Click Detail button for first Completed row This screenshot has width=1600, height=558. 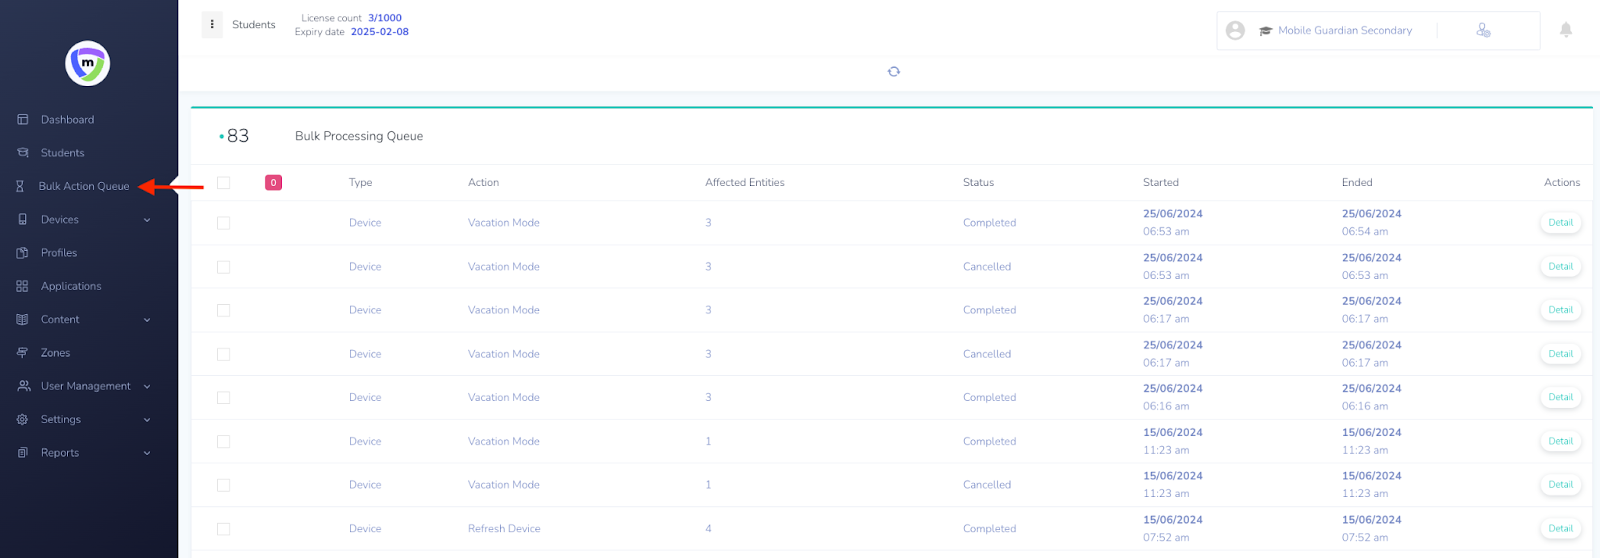1560,223
